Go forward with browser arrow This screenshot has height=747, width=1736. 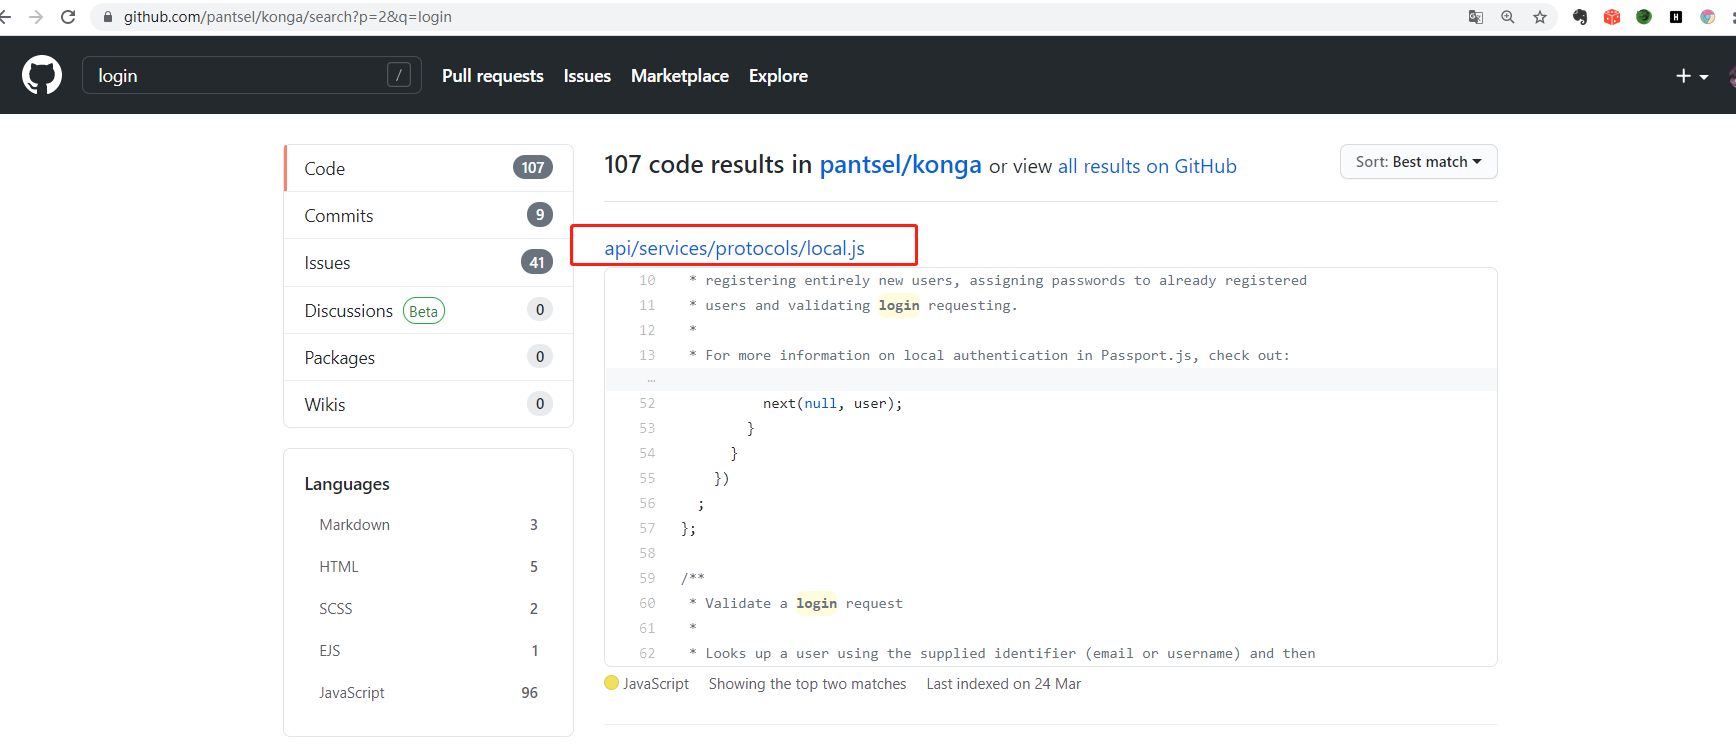[36, 17]
